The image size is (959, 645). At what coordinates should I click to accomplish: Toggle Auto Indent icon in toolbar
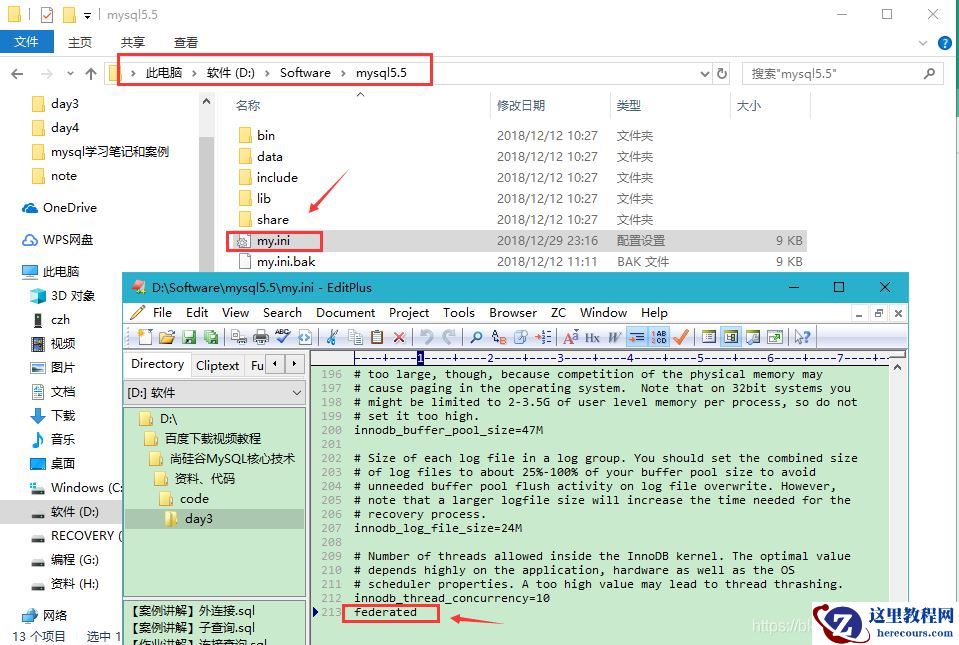pyautogui.click(x=636, y=337)
